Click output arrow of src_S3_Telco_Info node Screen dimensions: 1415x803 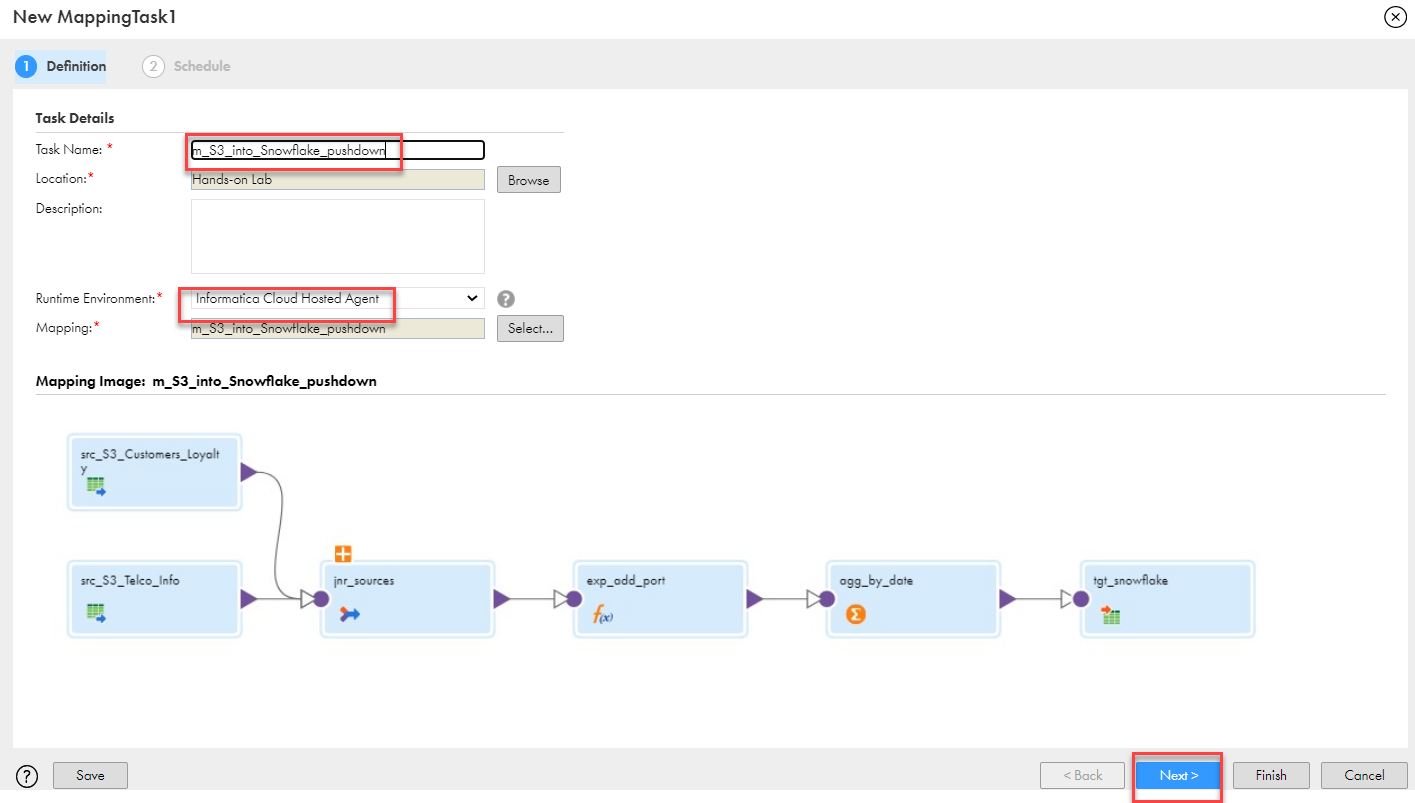249,599
